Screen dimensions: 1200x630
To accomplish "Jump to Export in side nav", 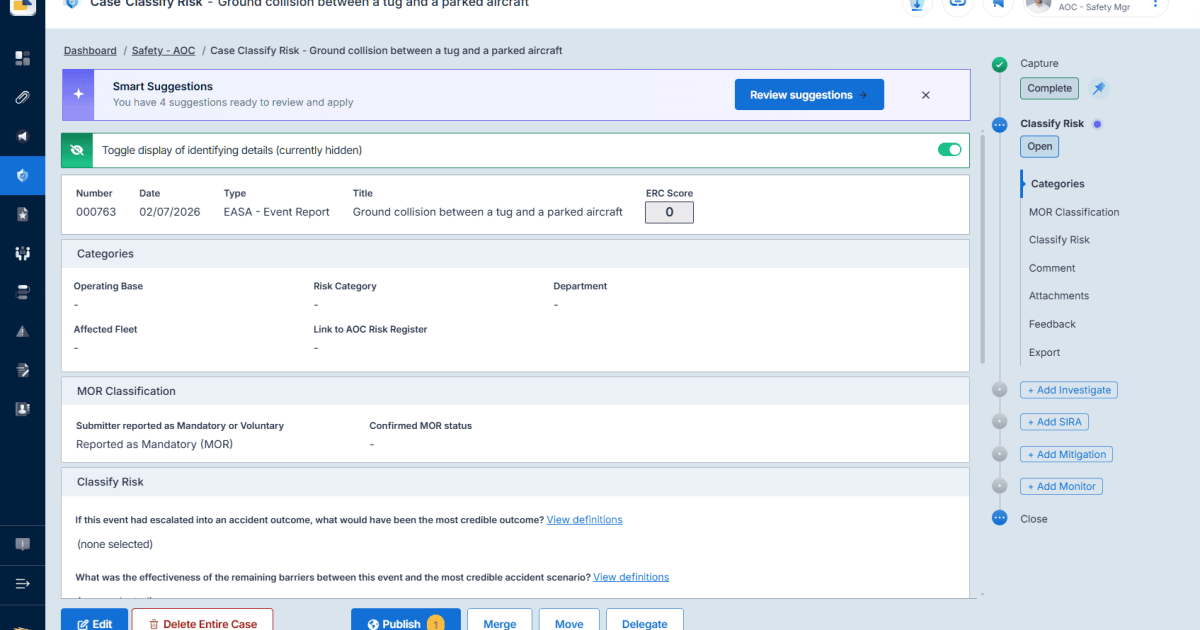I will 1044,352.
